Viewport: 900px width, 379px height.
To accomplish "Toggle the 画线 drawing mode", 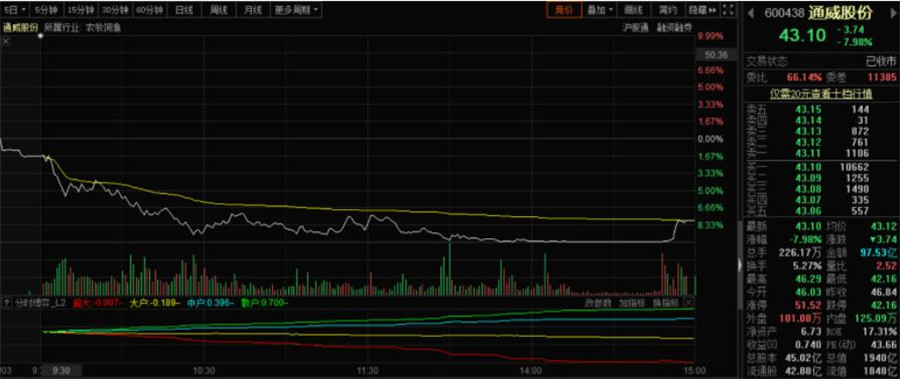I will (633, 10).
